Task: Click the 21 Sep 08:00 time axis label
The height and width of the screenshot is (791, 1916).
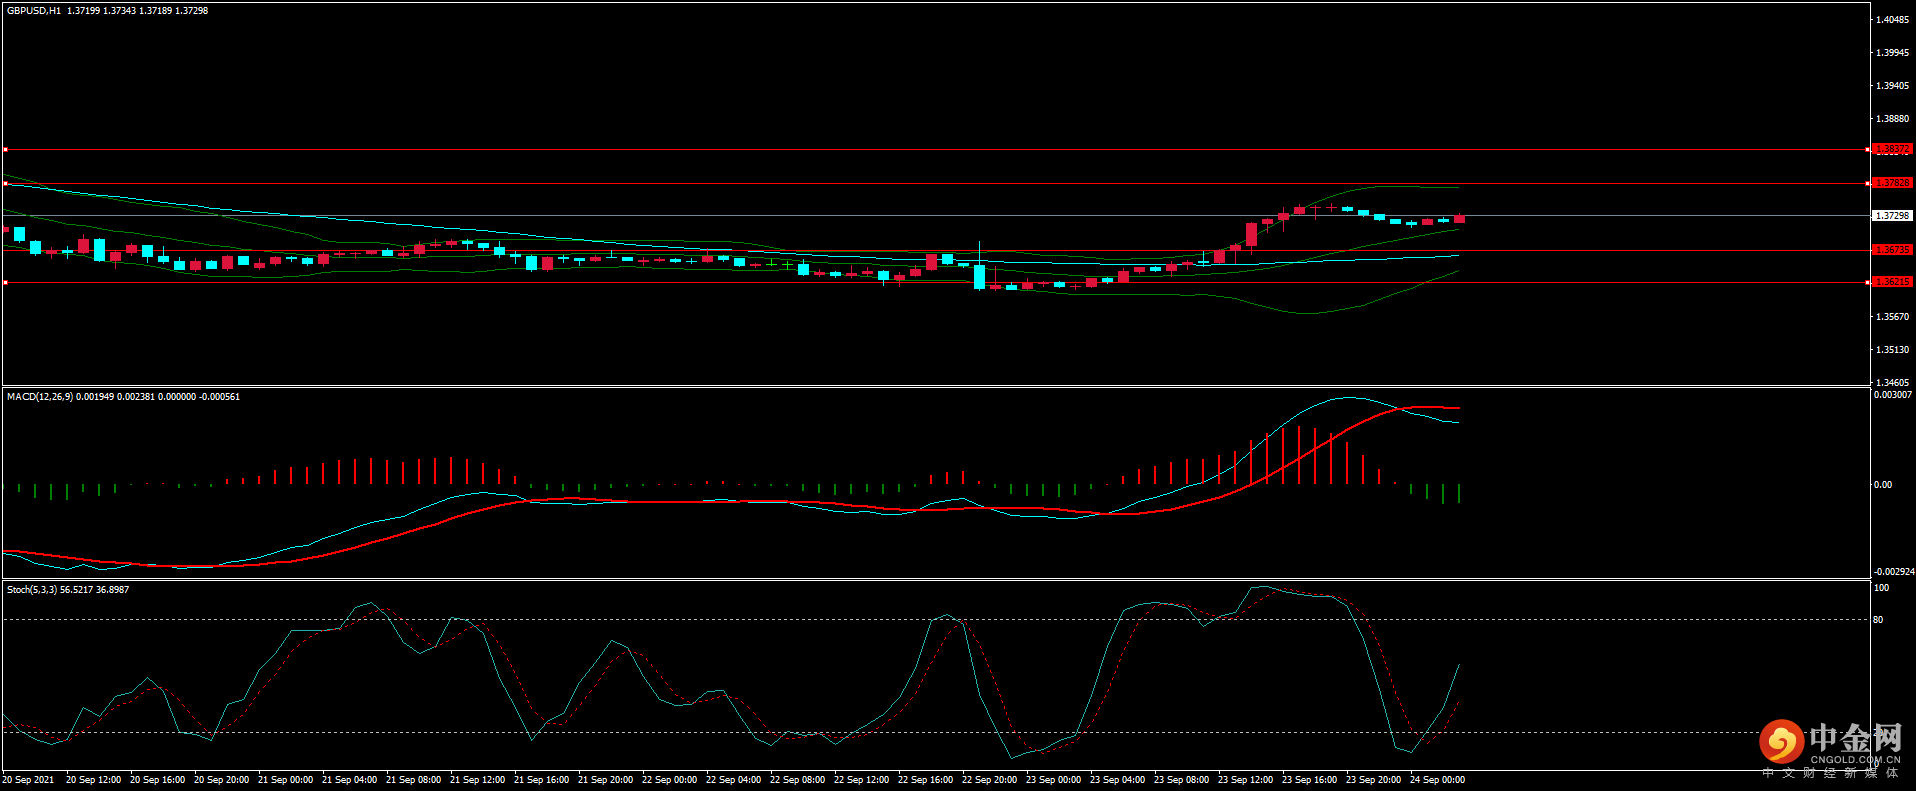Action: click(x=413, y=780)
